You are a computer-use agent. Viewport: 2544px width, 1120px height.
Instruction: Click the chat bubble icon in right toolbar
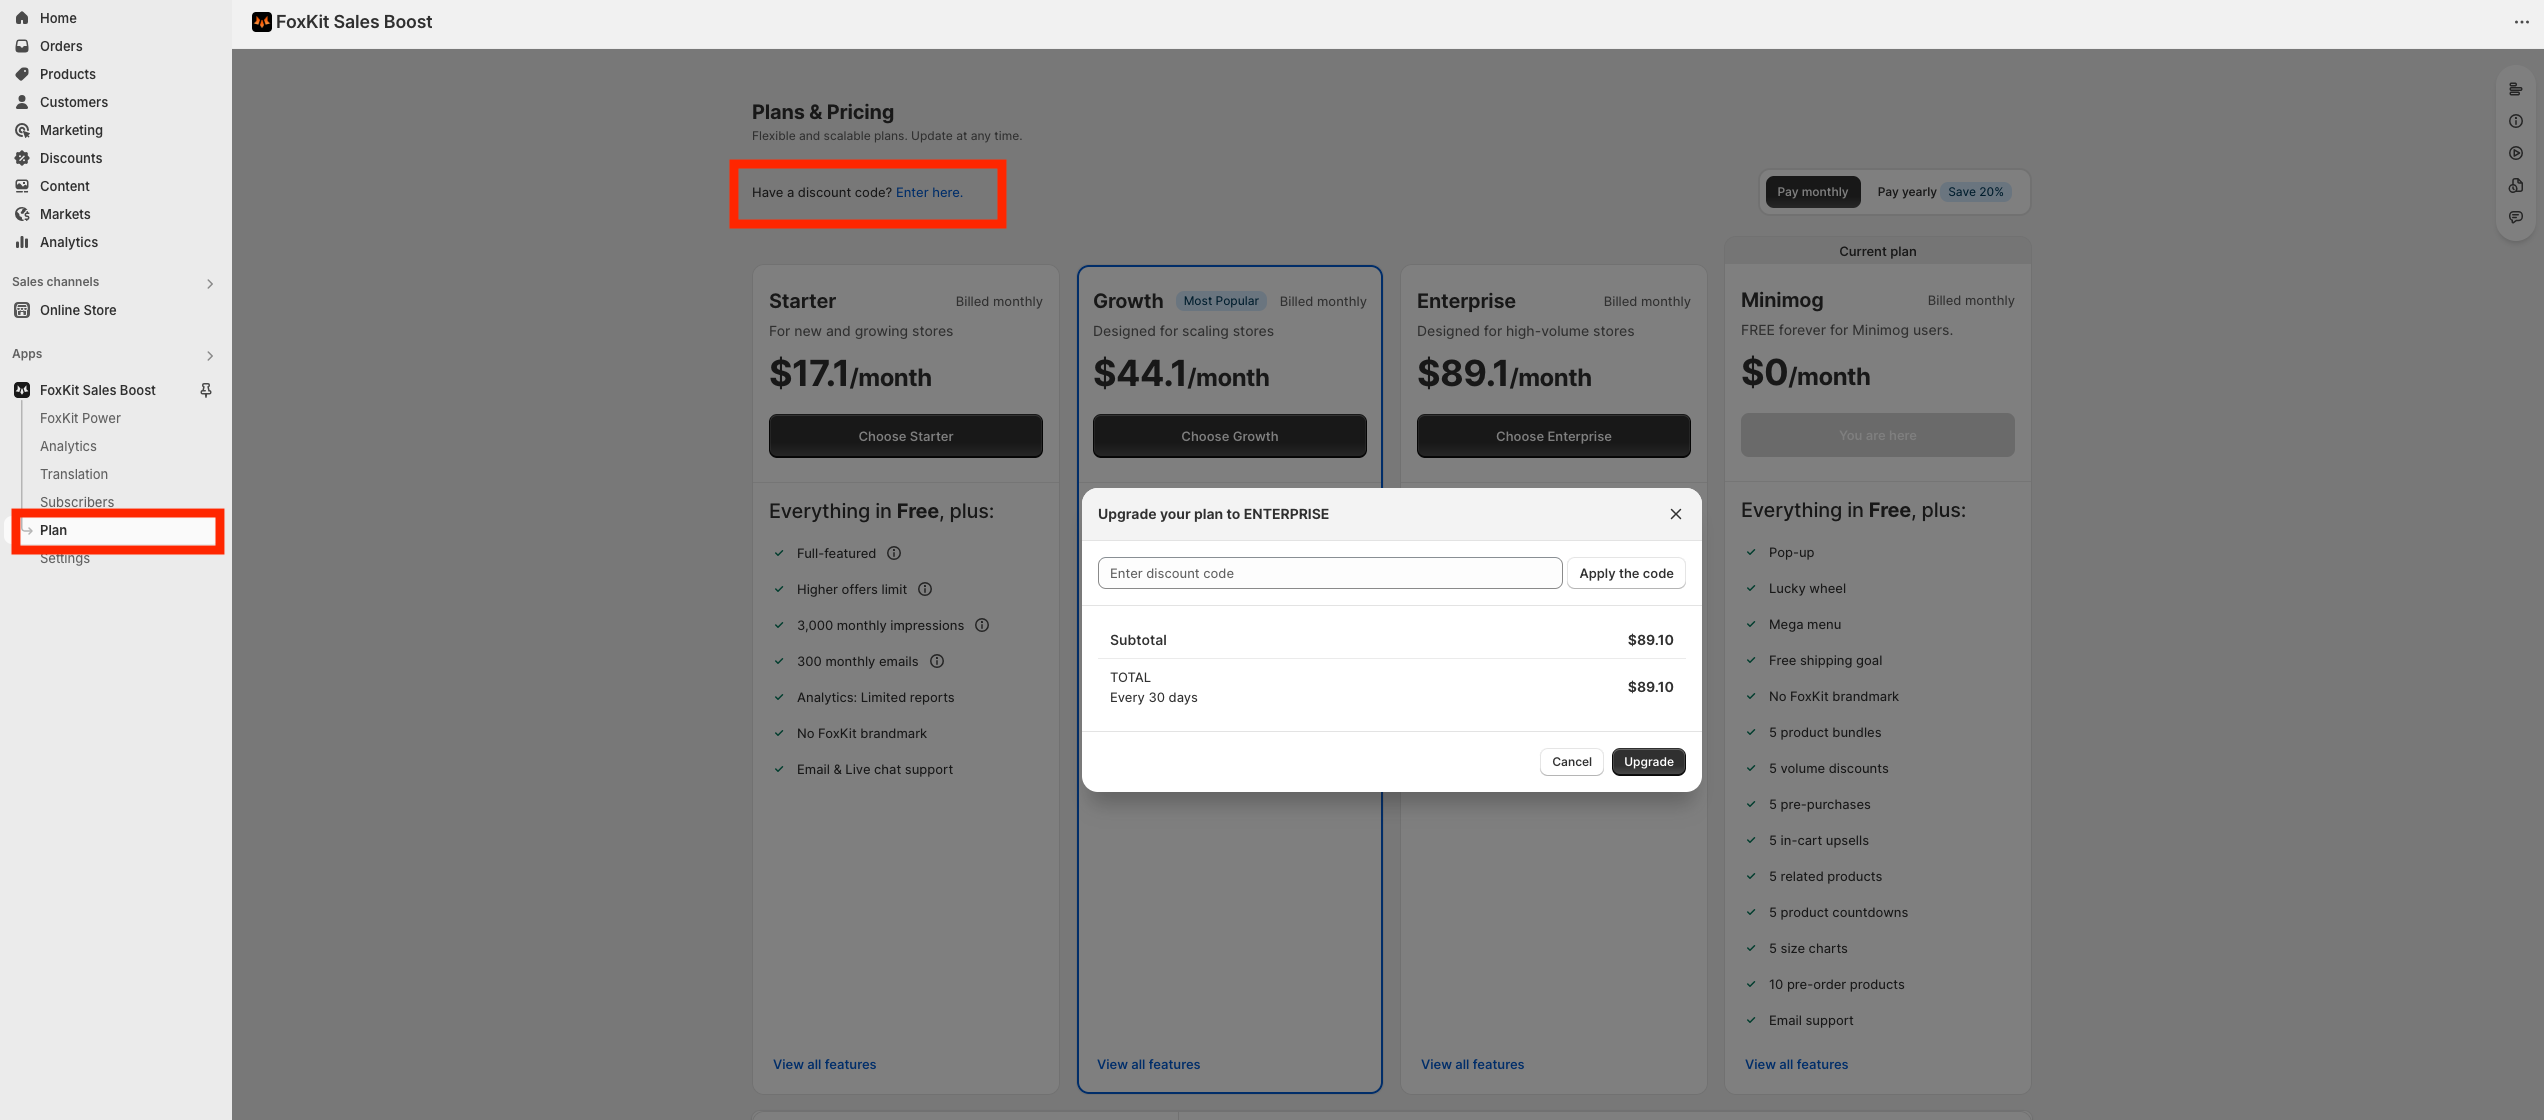click(x=2516, y=217)
